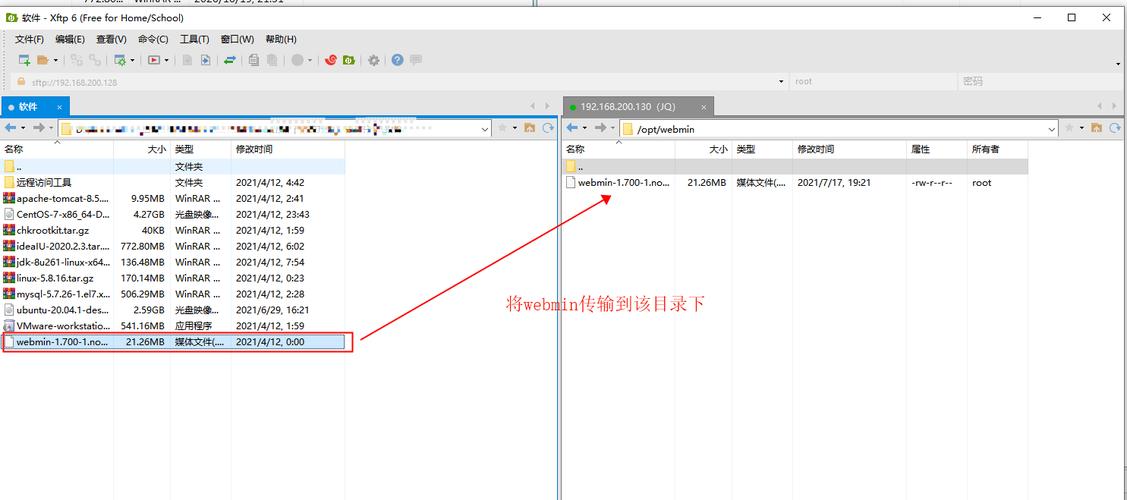Sort remote files by 属性 column
The height and width of the screenshot is (500, 1127).
pyautogui.click(x=937, y=149)
